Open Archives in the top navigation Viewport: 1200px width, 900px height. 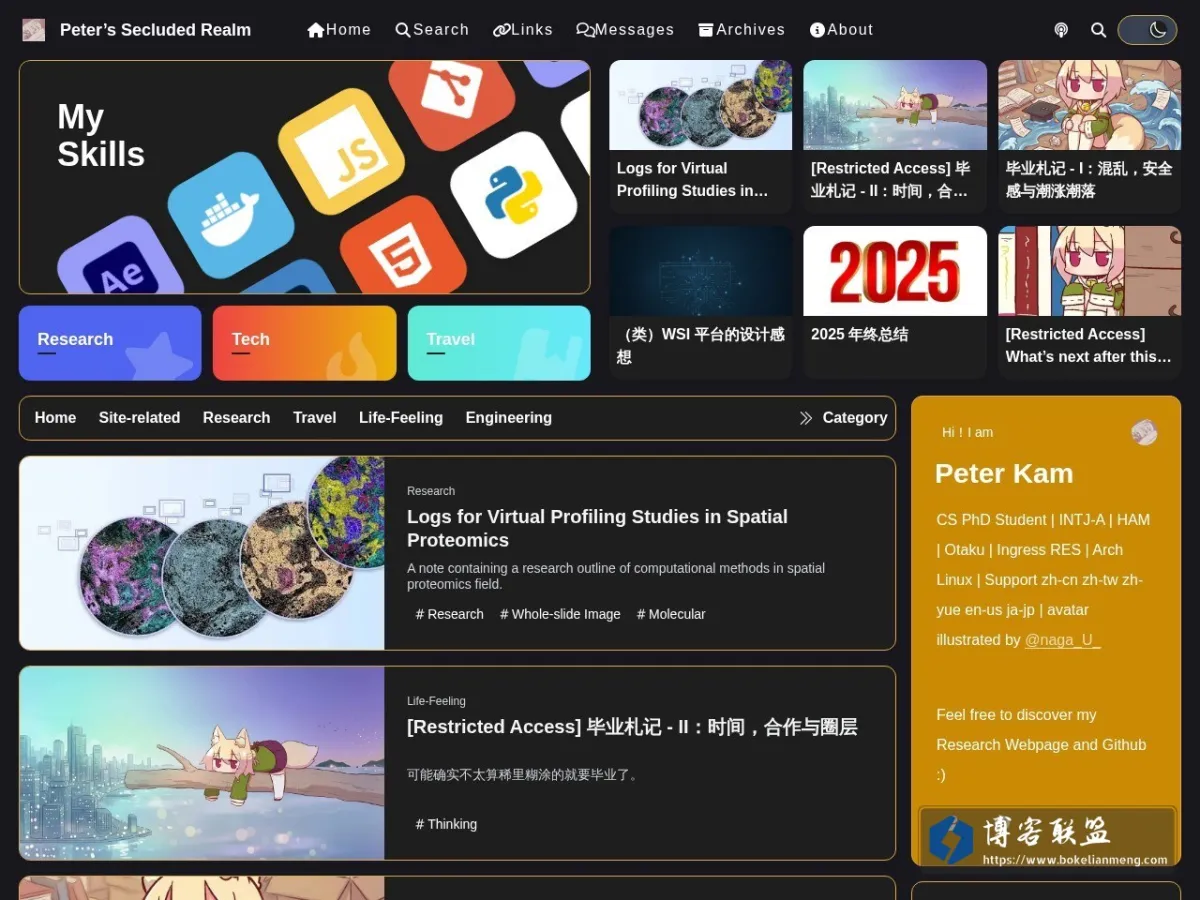742,30
